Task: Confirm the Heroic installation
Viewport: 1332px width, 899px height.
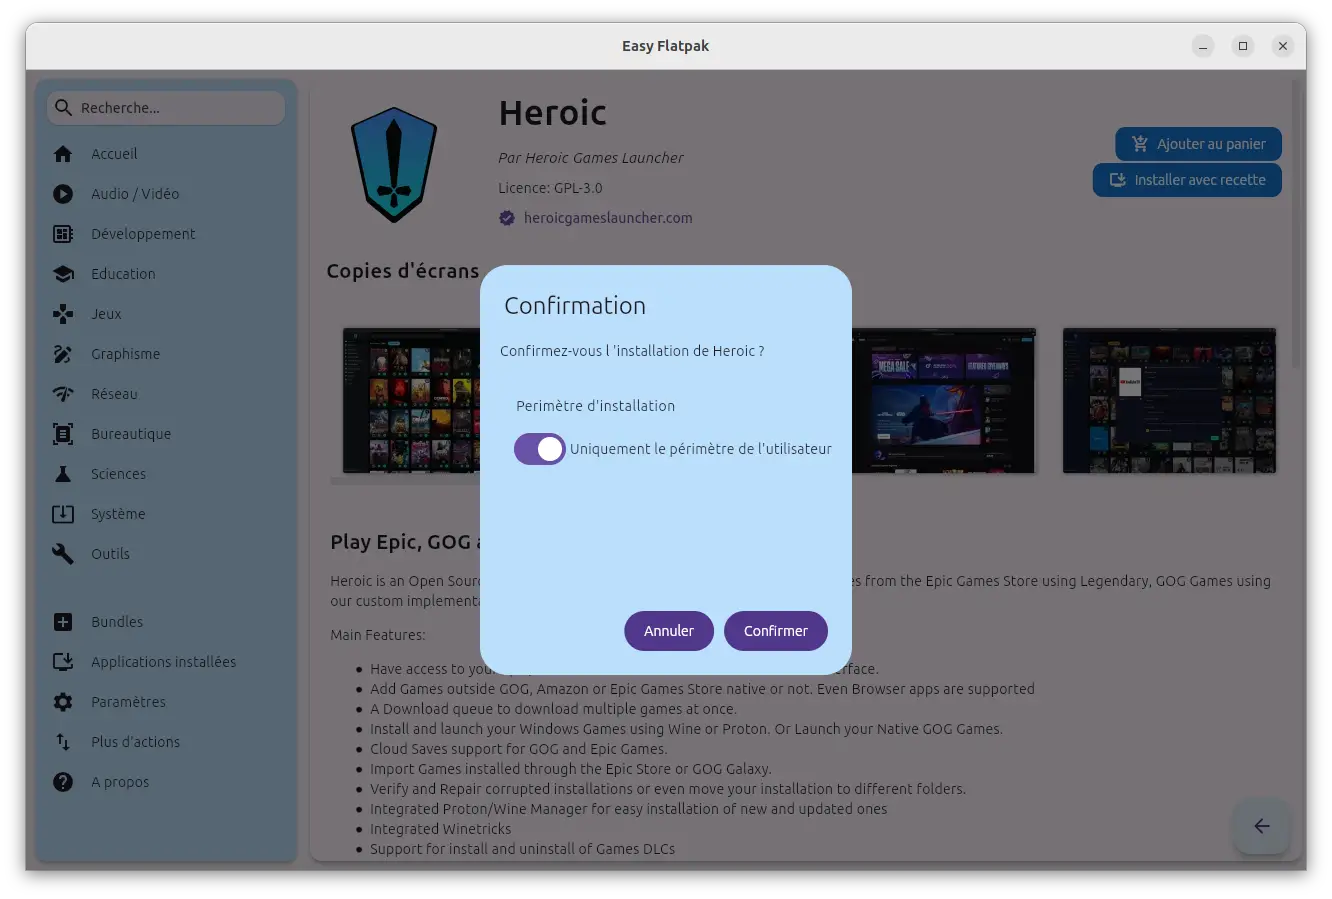Action: 776,631
